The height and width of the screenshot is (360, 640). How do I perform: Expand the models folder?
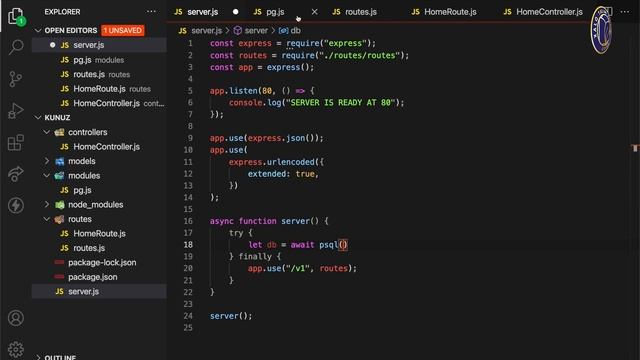47,161
